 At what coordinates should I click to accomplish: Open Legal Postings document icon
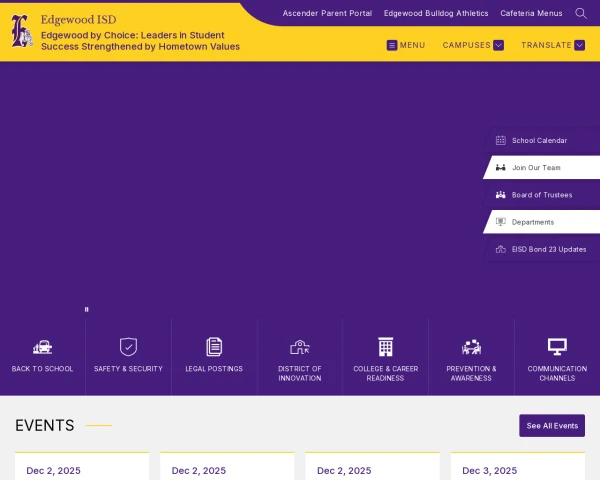click(214, 347)
